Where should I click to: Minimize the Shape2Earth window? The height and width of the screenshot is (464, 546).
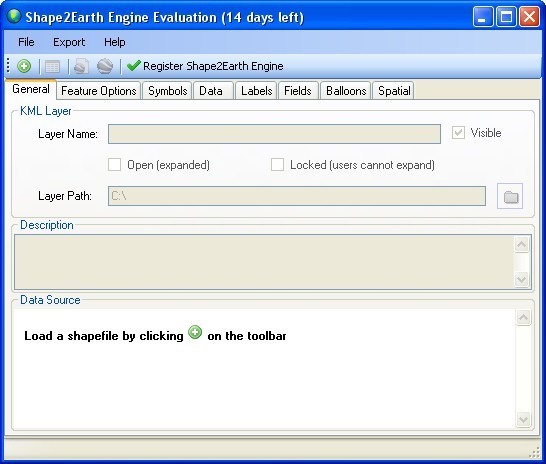(483, 17)
